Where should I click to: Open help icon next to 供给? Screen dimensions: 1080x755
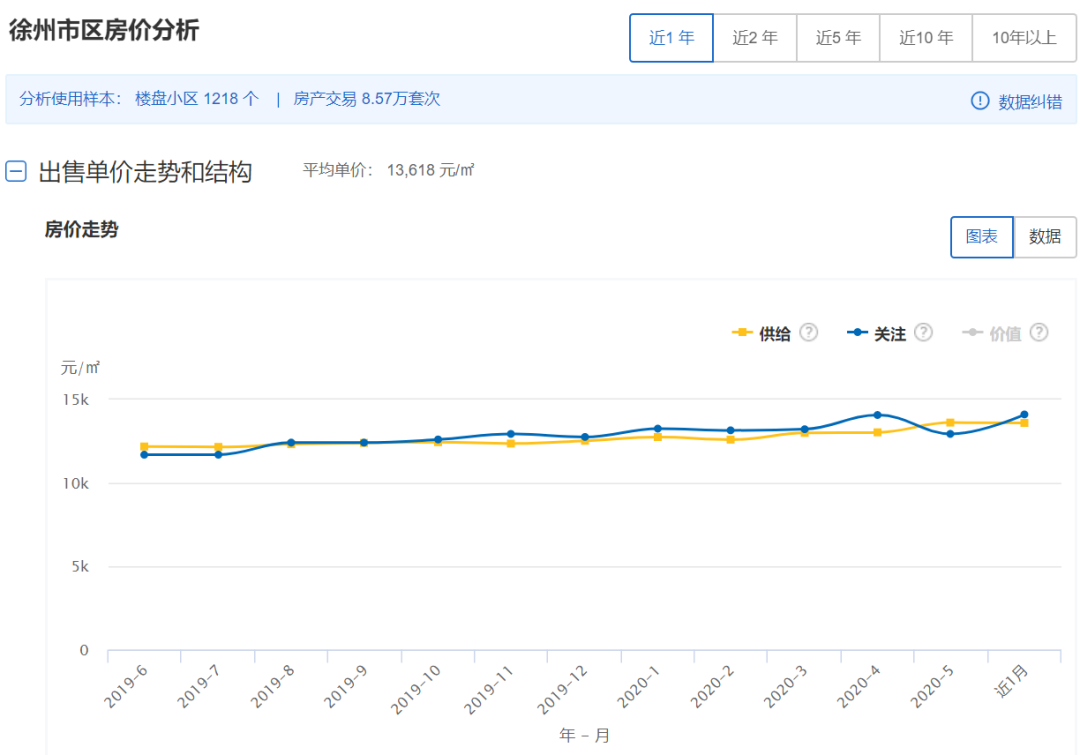pyautogui.click(x=809, y=333)
